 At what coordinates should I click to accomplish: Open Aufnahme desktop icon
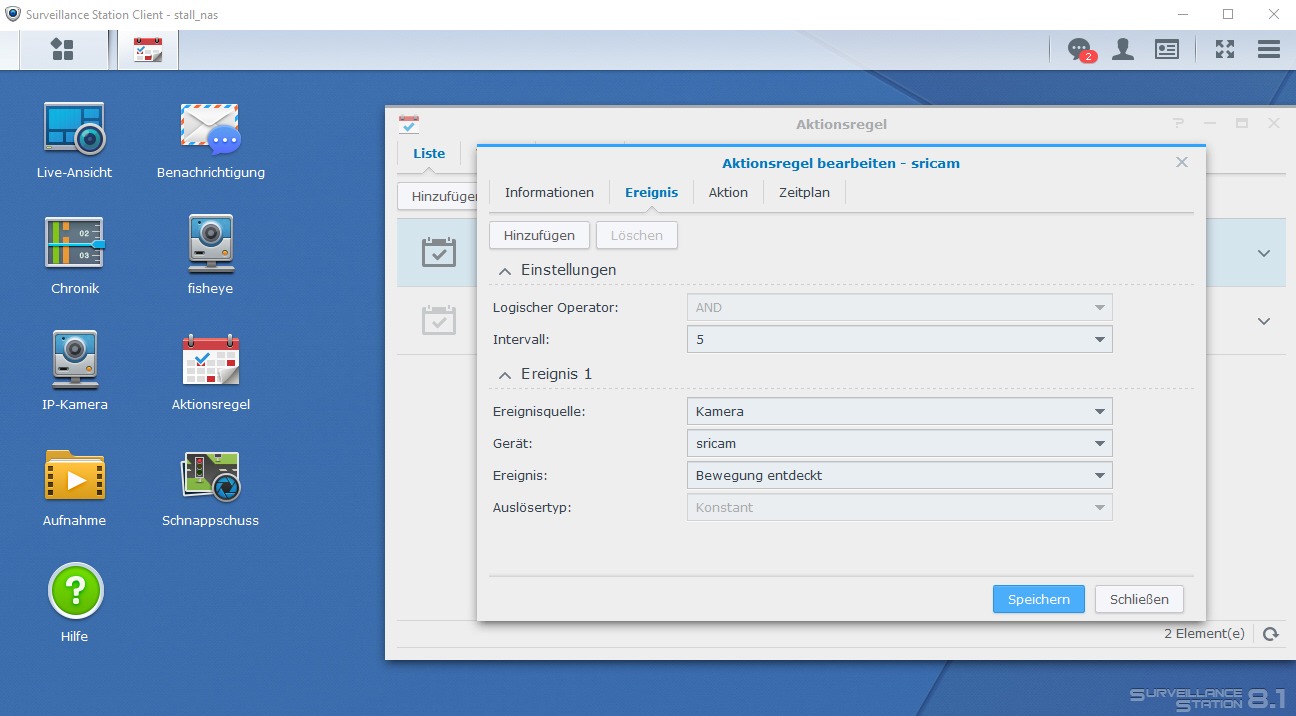click(74, 488)
